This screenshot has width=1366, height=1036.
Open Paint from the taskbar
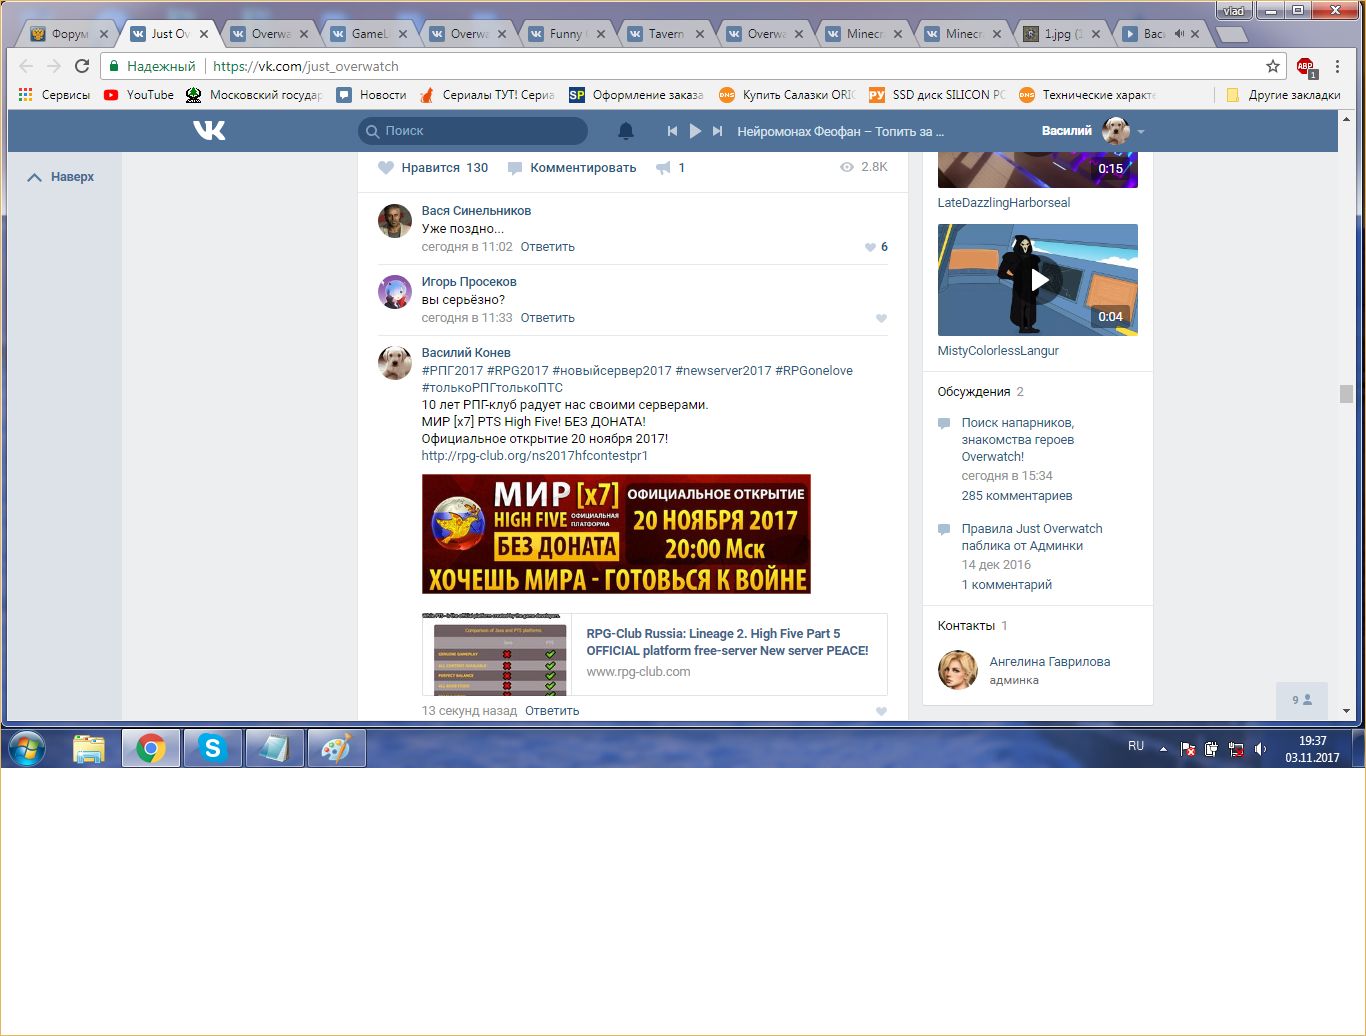pos(336,748)
